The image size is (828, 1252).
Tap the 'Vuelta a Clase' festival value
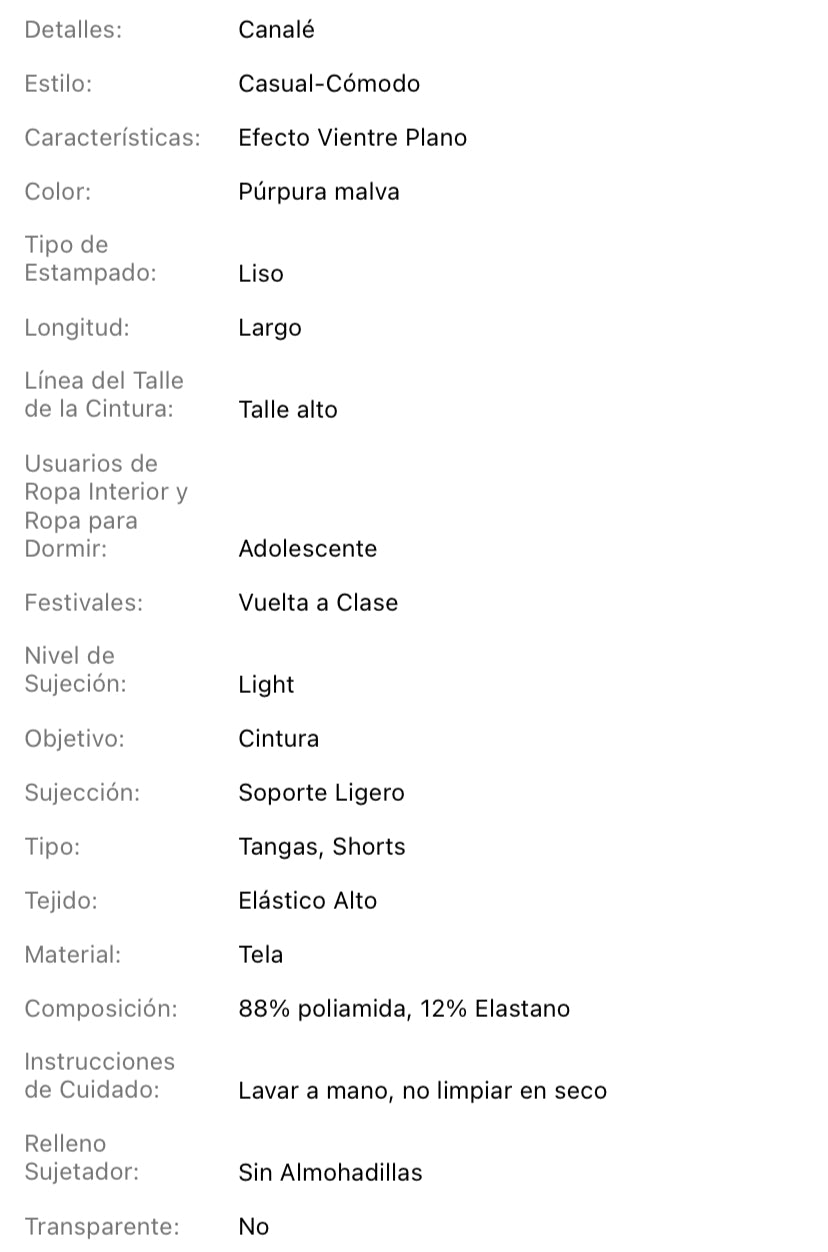coord(318,603)
